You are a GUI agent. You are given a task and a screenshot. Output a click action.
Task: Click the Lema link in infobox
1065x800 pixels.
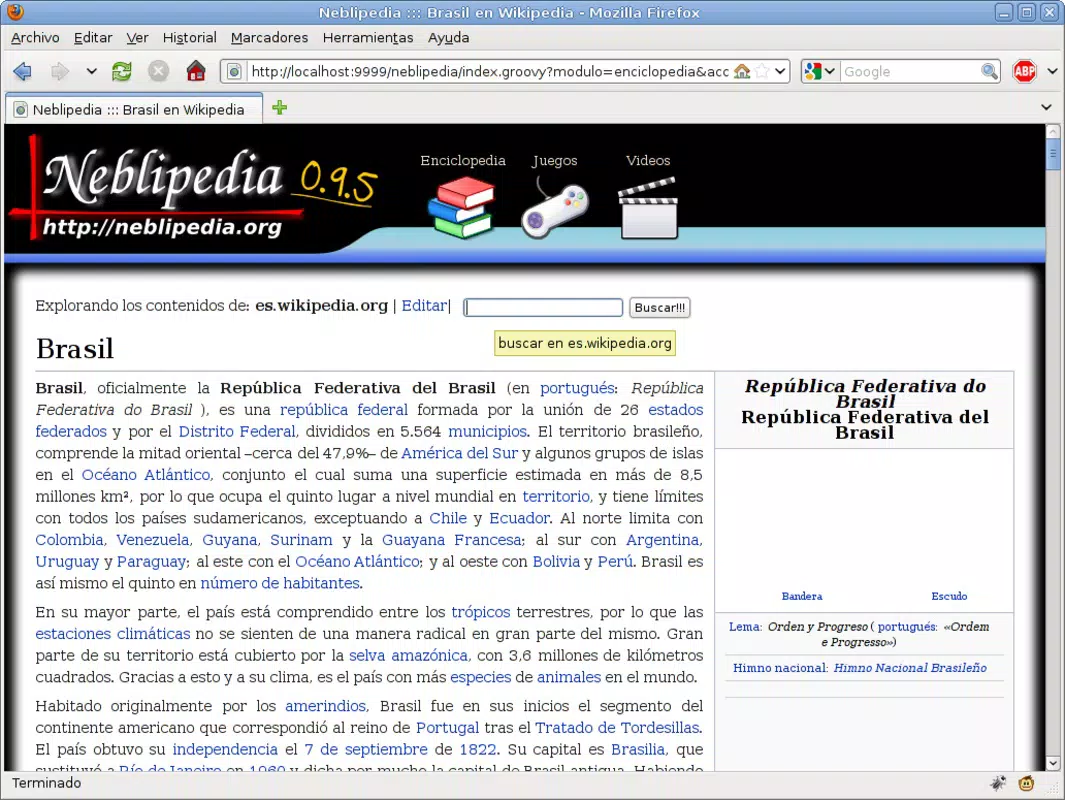[744, 627]
